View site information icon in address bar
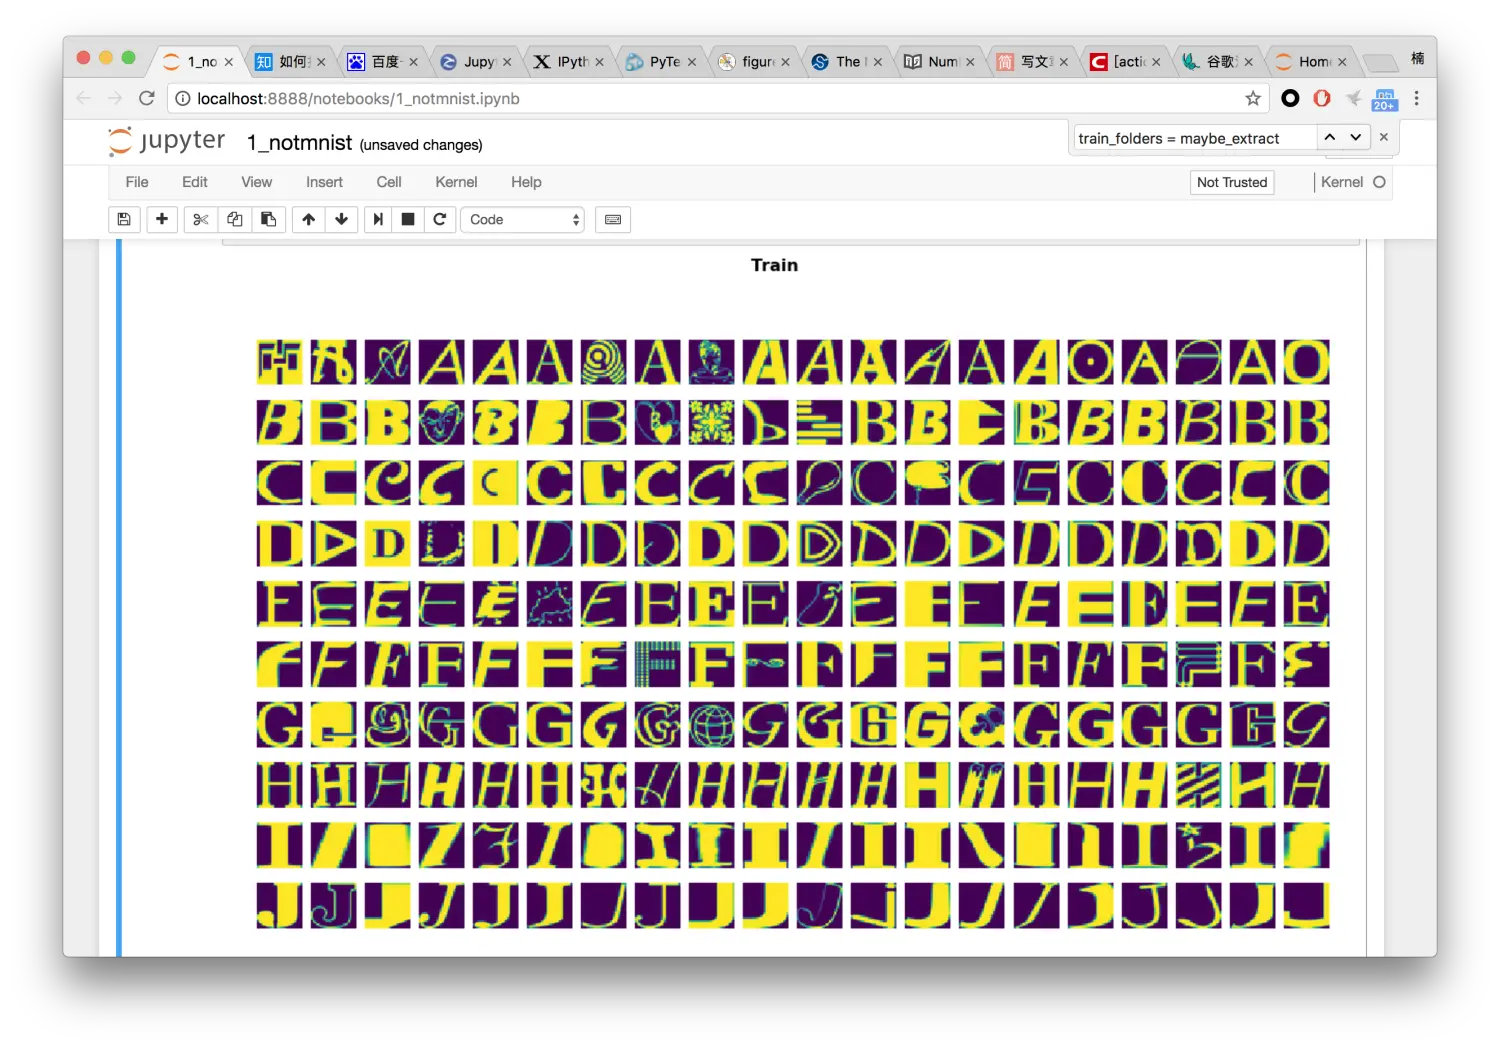The width and height of the screenshot is (1500, 1047). tap(183, 98)
